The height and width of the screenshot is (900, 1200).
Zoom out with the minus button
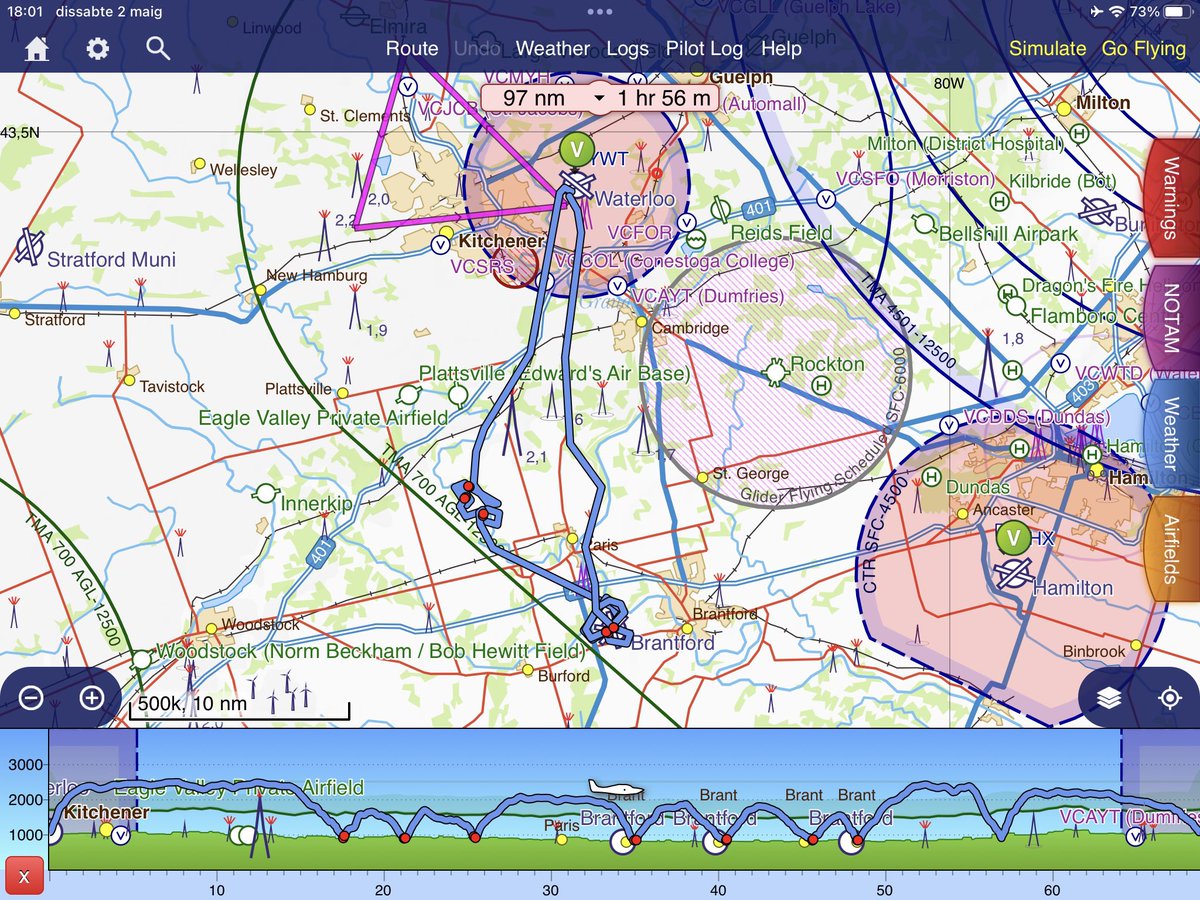(x=31, y=698)
